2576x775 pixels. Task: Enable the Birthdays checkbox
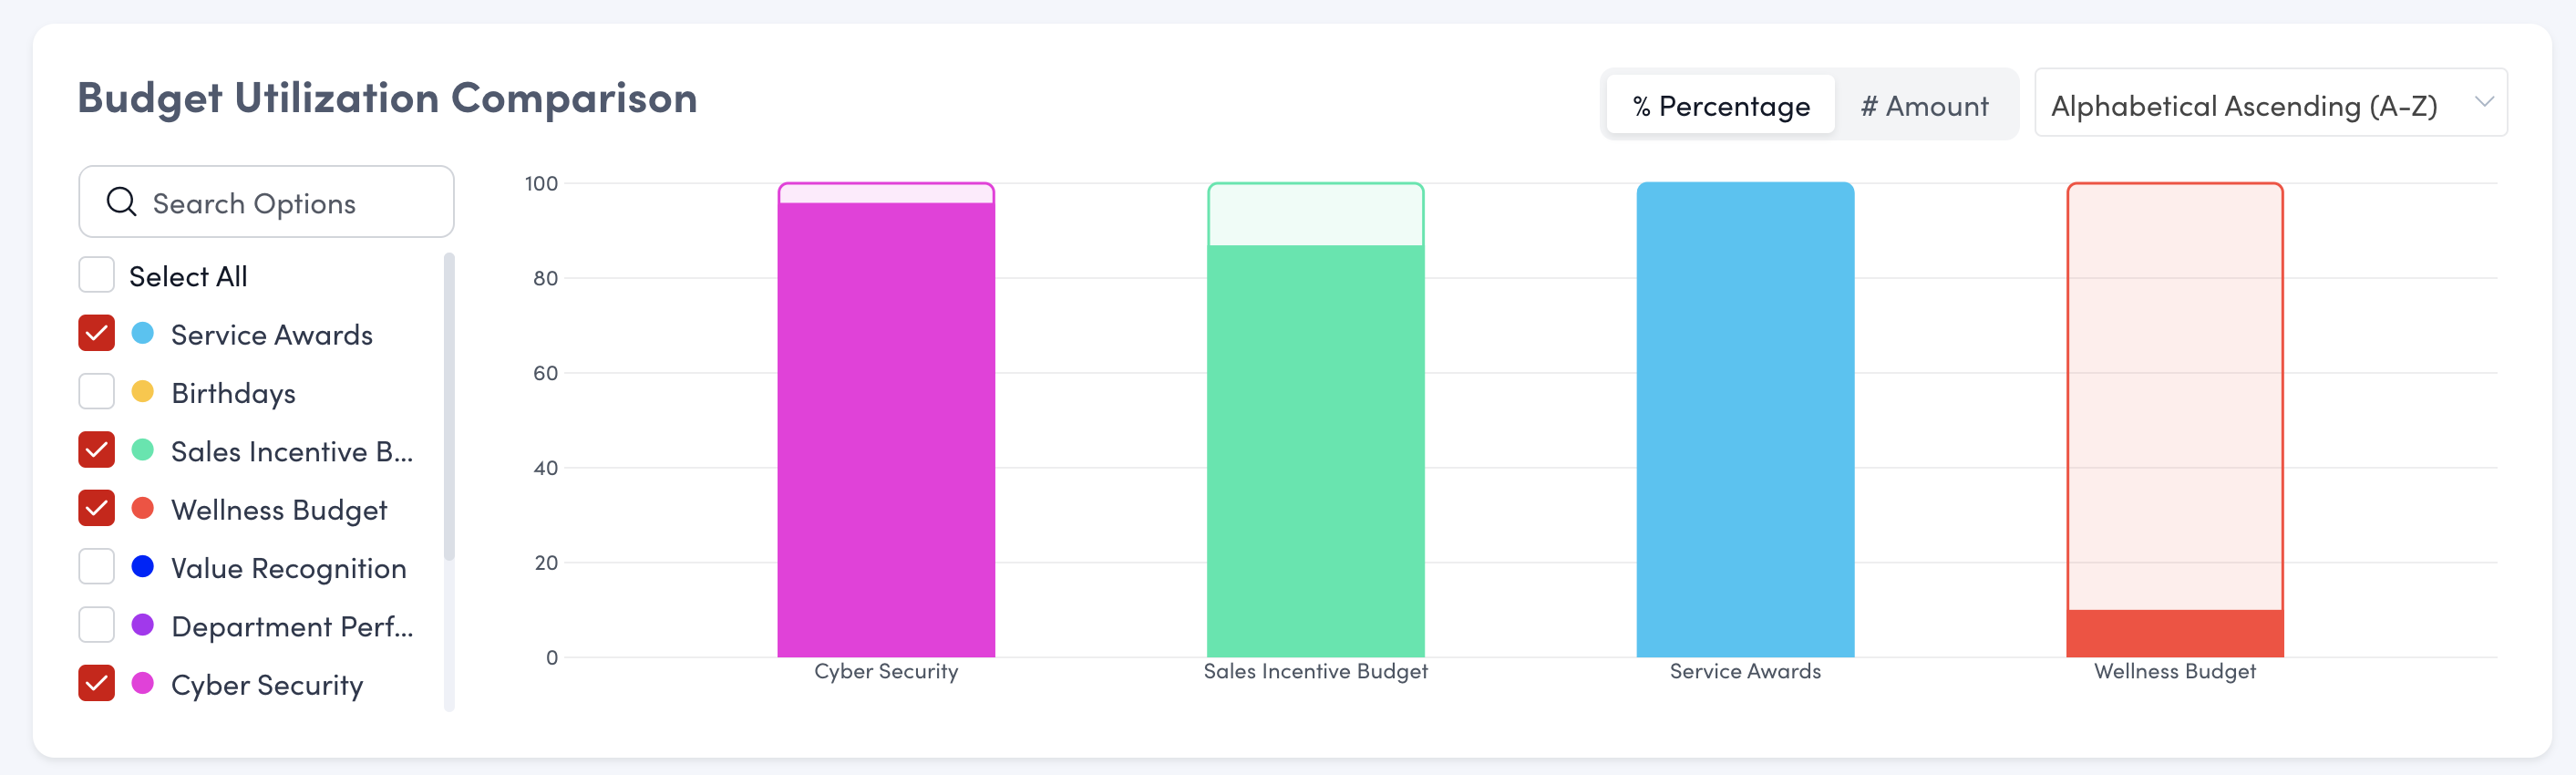click(x=97, y=392)
